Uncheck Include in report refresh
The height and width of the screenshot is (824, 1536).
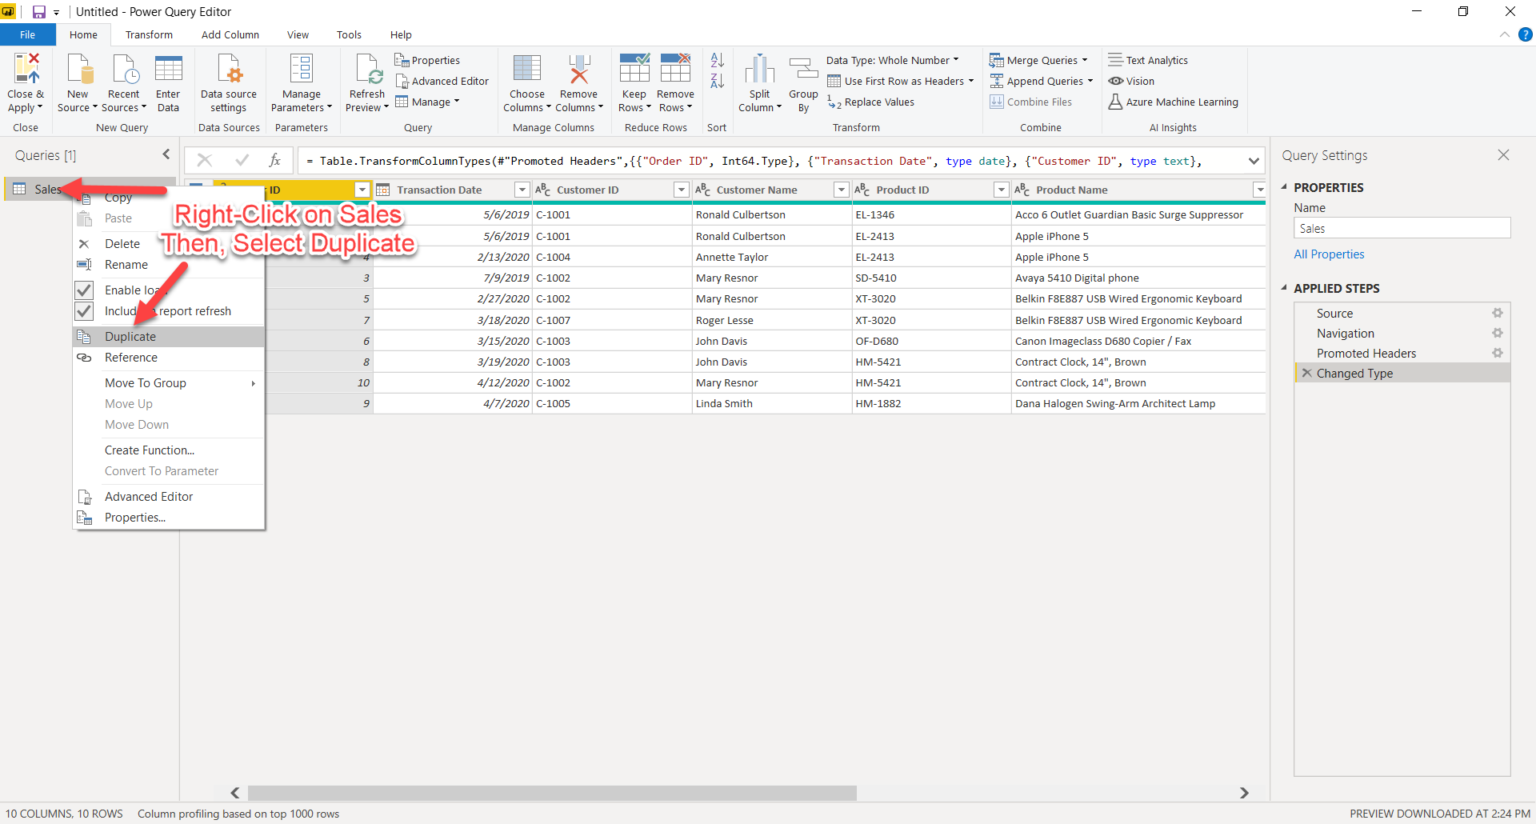[x=84, y=310]
